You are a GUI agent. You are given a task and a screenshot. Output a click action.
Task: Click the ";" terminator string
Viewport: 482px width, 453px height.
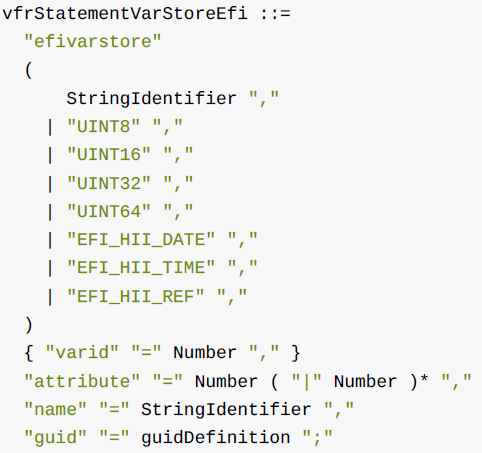[x=317, y=438]
